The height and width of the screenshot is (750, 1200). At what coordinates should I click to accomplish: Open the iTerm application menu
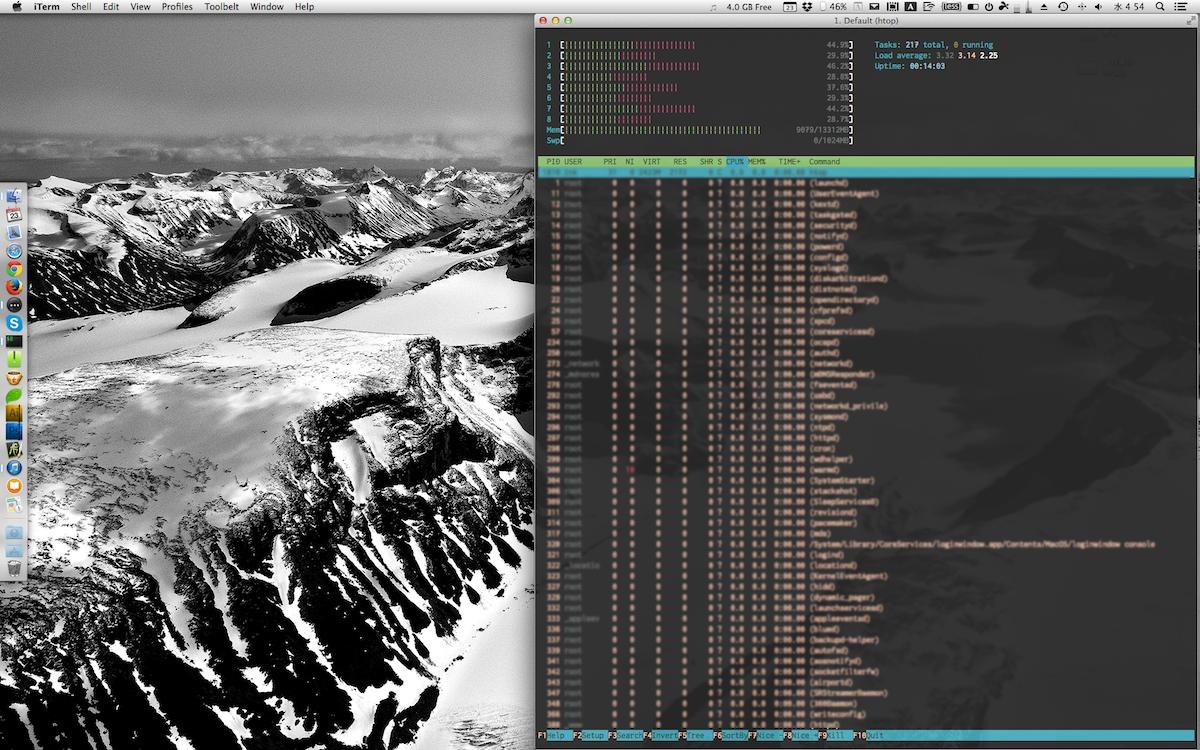point(46,6)
